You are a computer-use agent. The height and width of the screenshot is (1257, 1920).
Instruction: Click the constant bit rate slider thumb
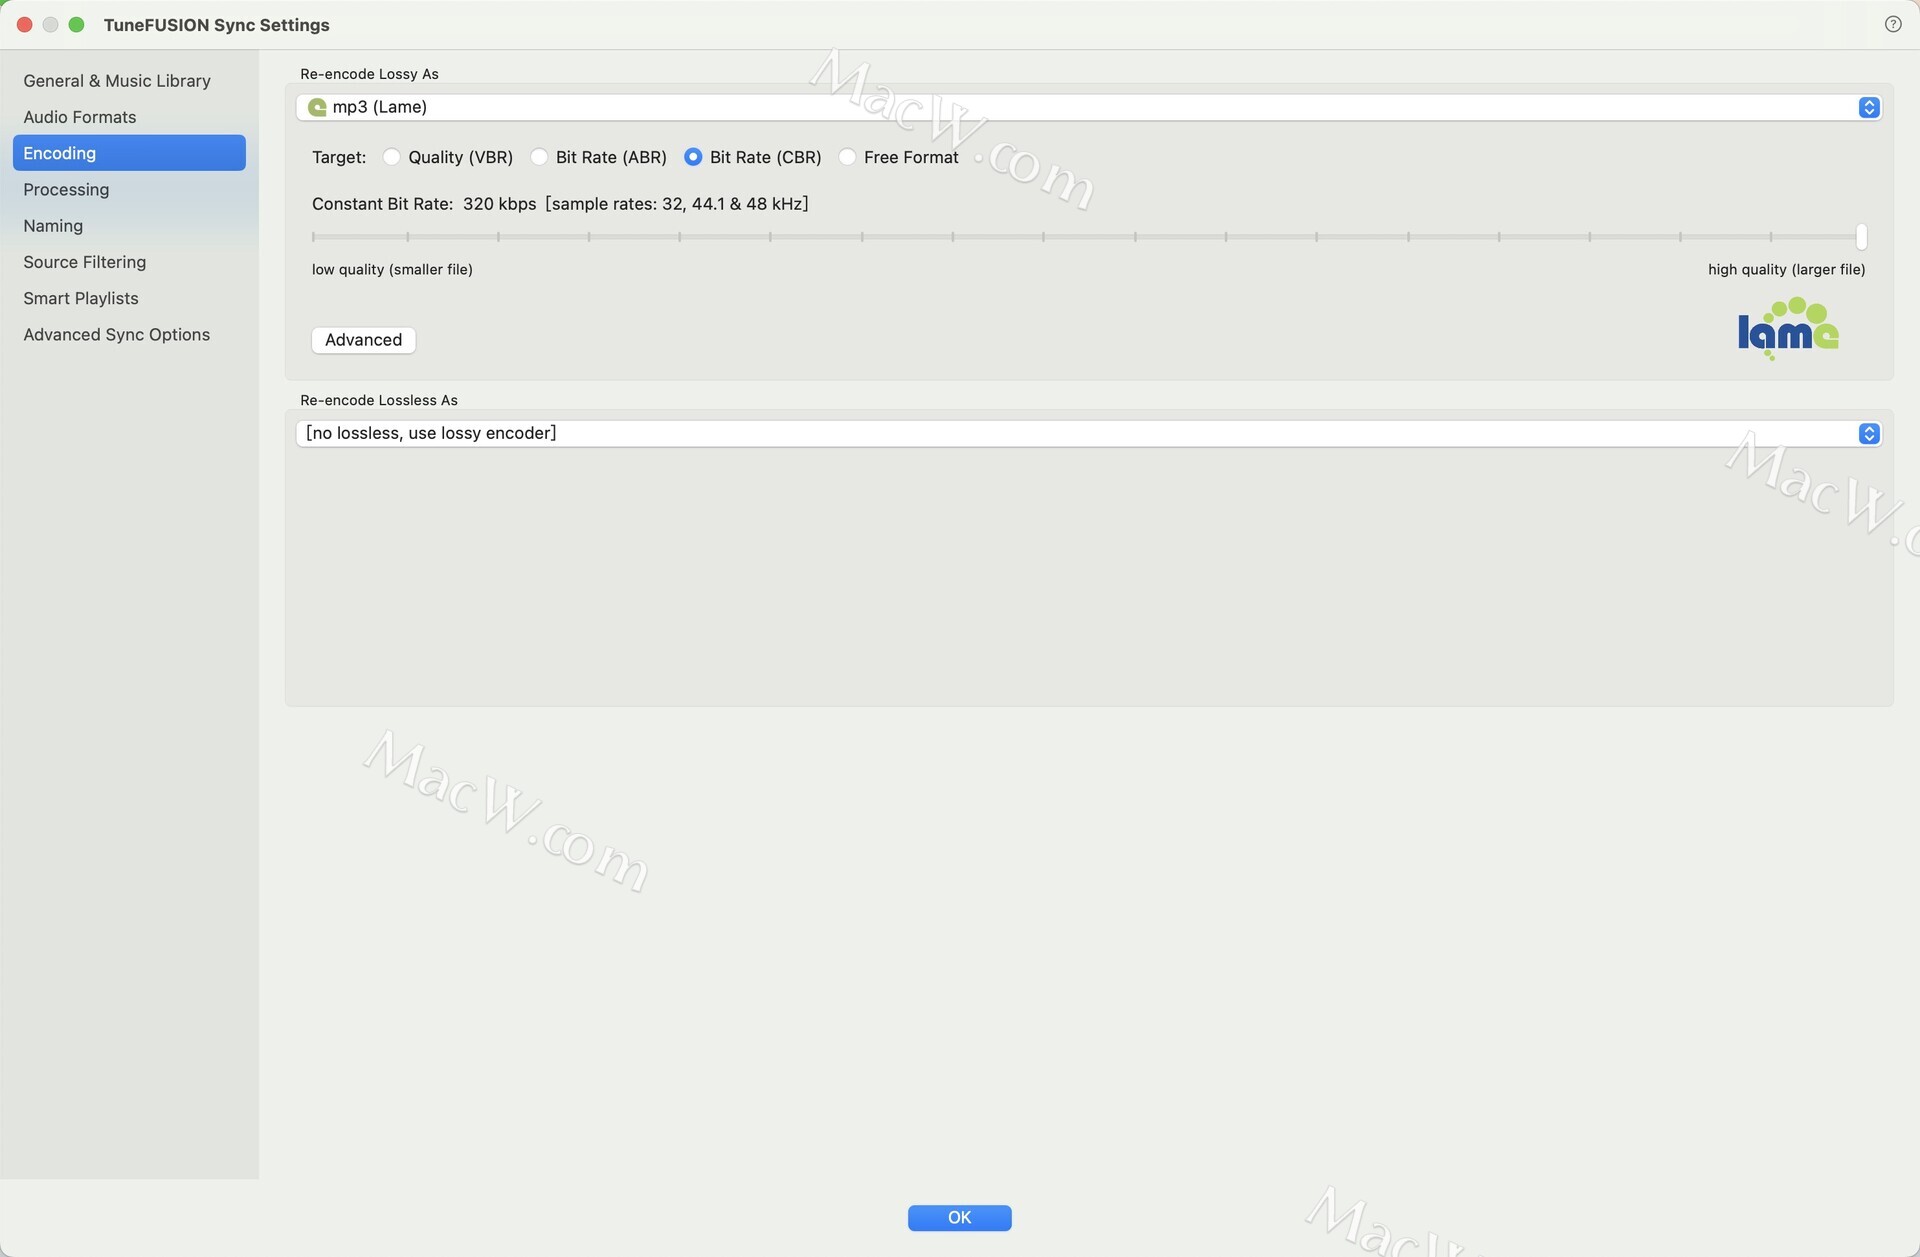coord(1860,237)
